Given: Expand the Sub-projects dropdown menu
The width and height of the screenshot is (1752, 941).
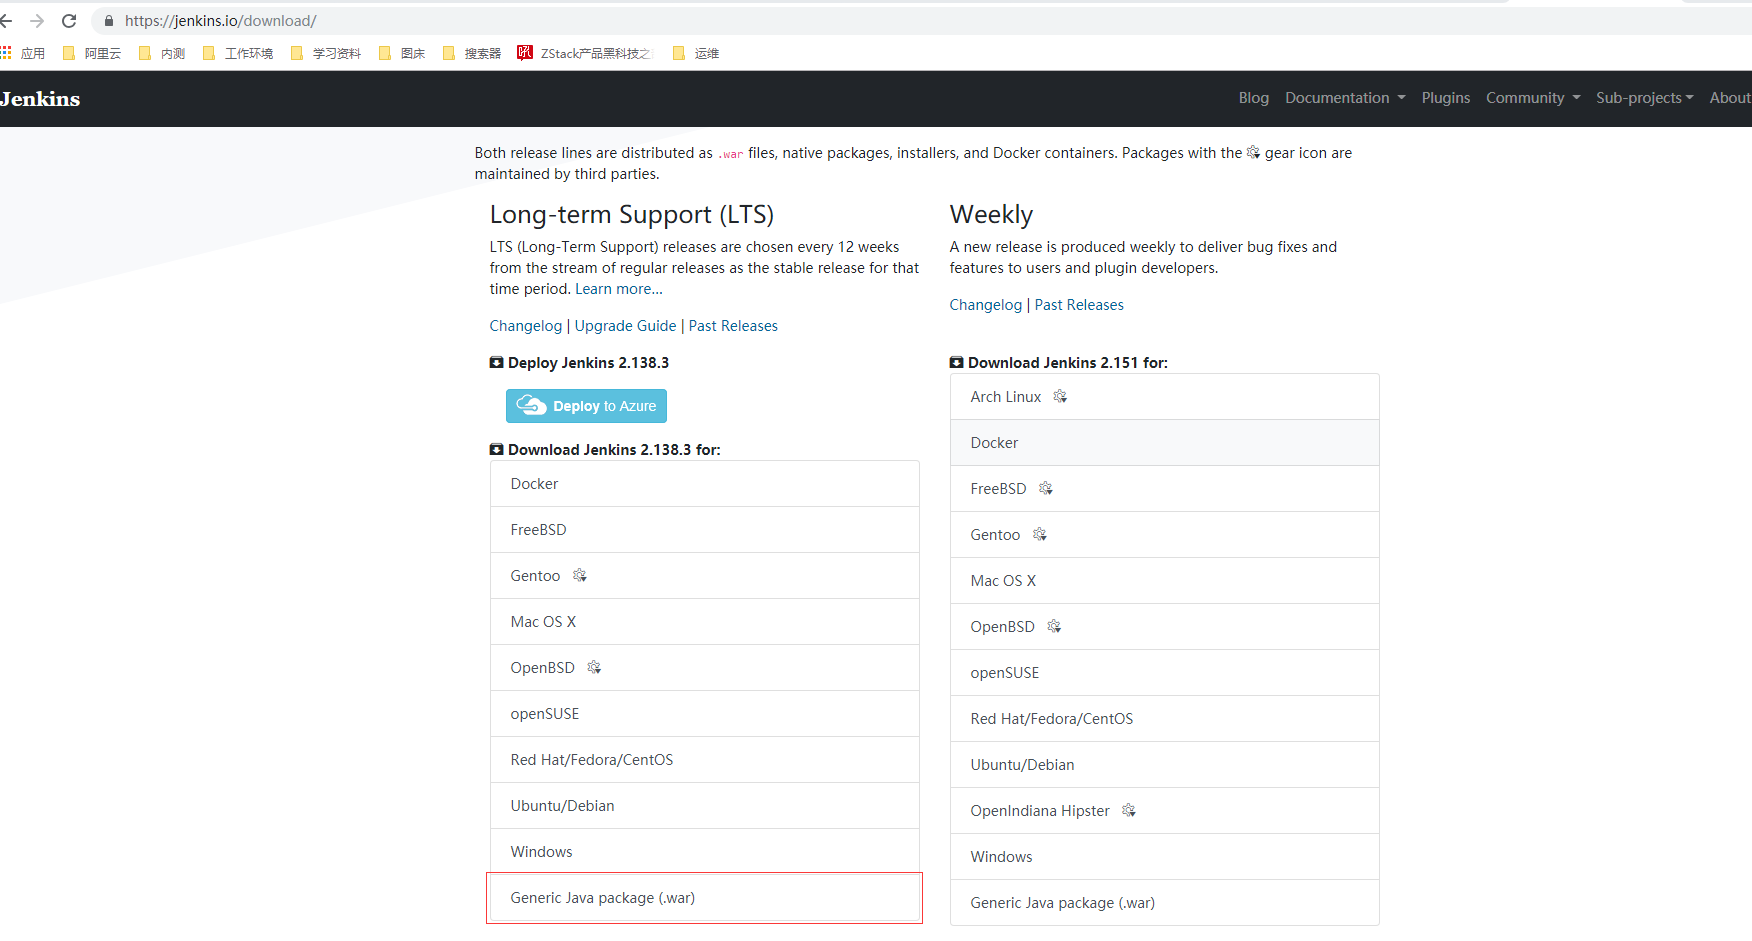Looking at the screenshot, I should (1644, 98).
